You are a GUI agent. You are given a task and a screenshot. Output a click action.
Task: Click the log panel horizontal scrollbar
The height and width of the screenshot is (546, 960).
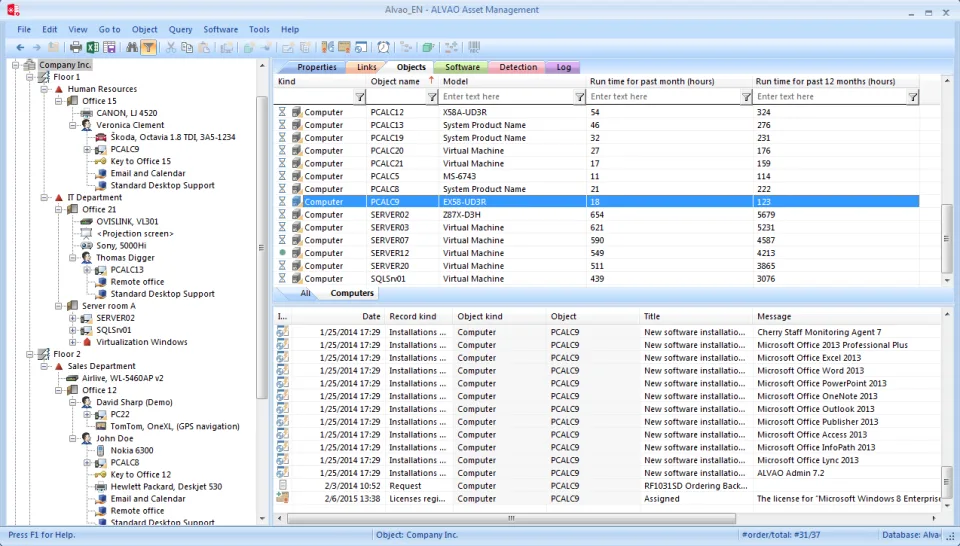coord(511,518)
